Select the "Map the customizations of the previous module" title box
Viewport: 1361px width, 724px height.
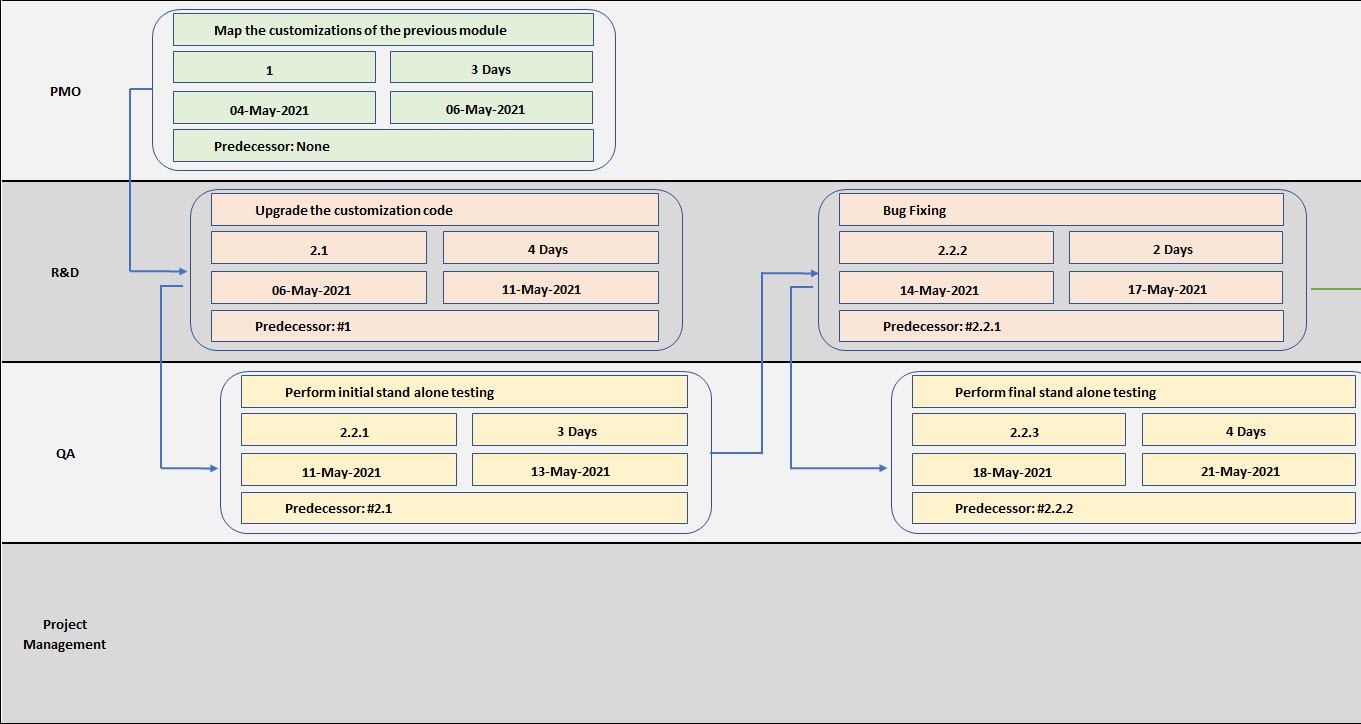(383, 29)
